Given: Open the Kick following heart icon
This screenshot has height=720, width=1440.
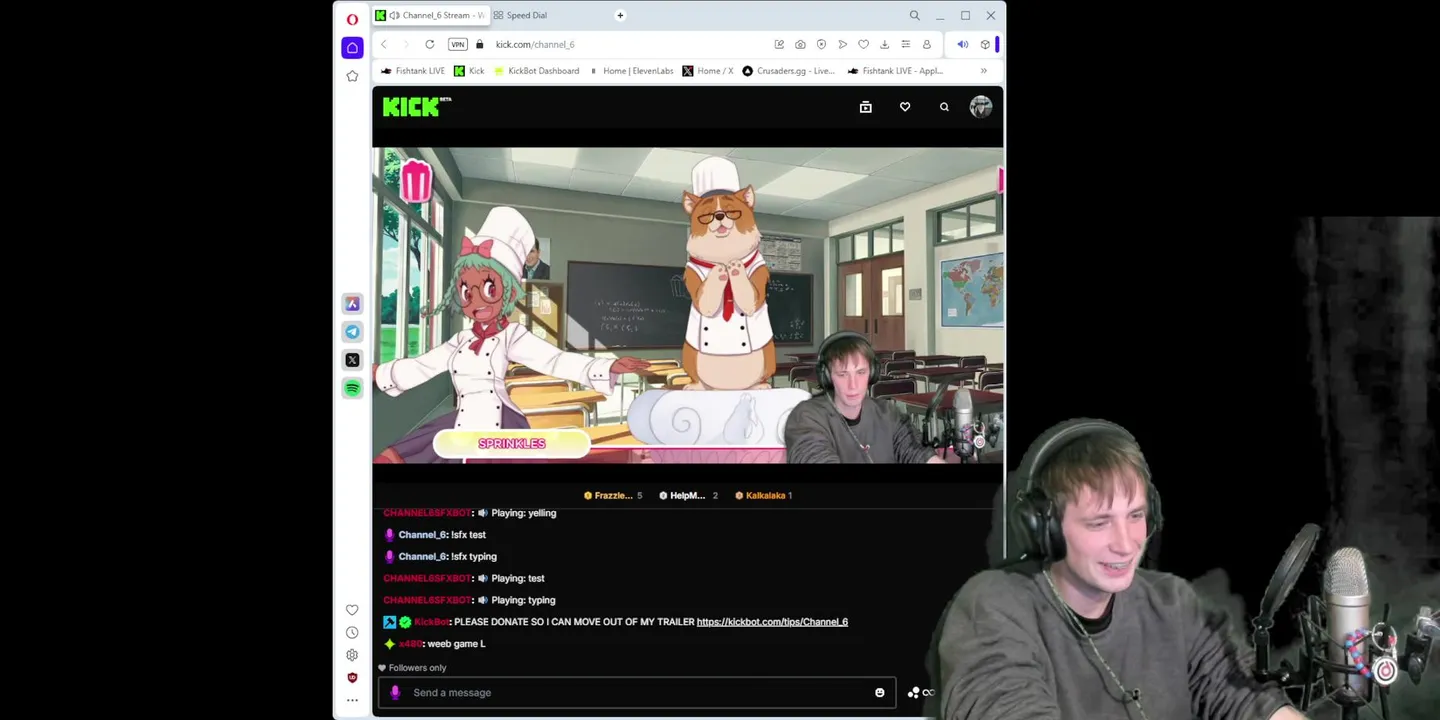Looking at the screenshot, I should (x=905, y=107).
